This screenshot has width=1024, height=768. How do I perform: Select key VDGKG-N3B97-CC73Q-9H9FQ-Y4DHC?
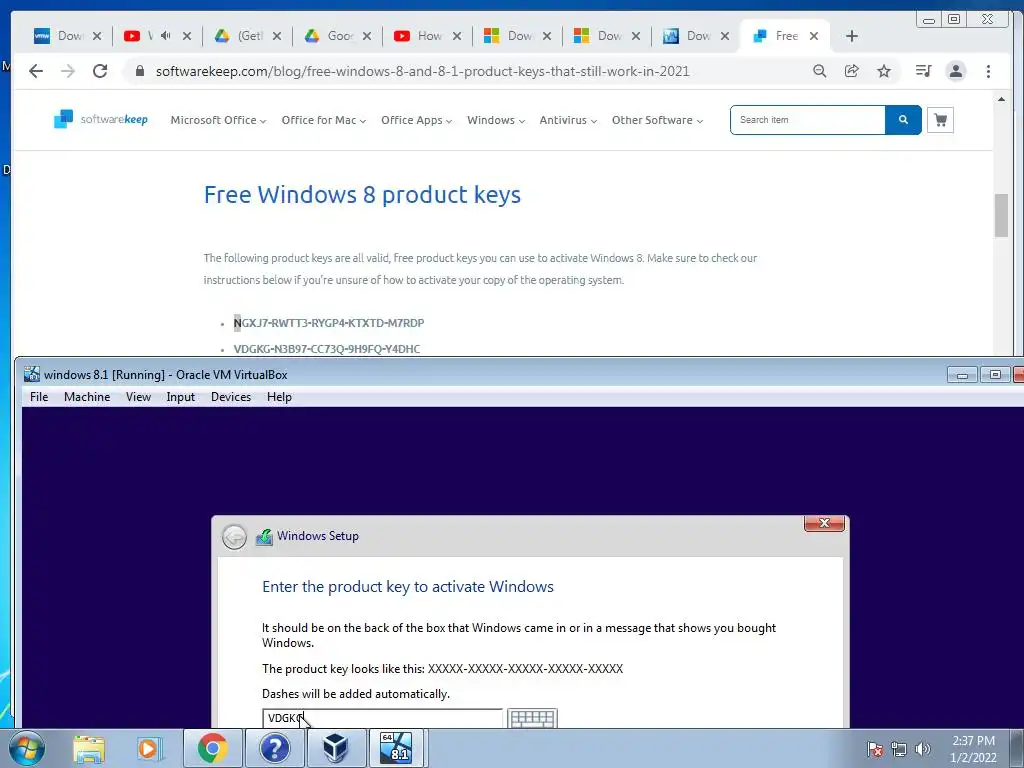point(327,349)
